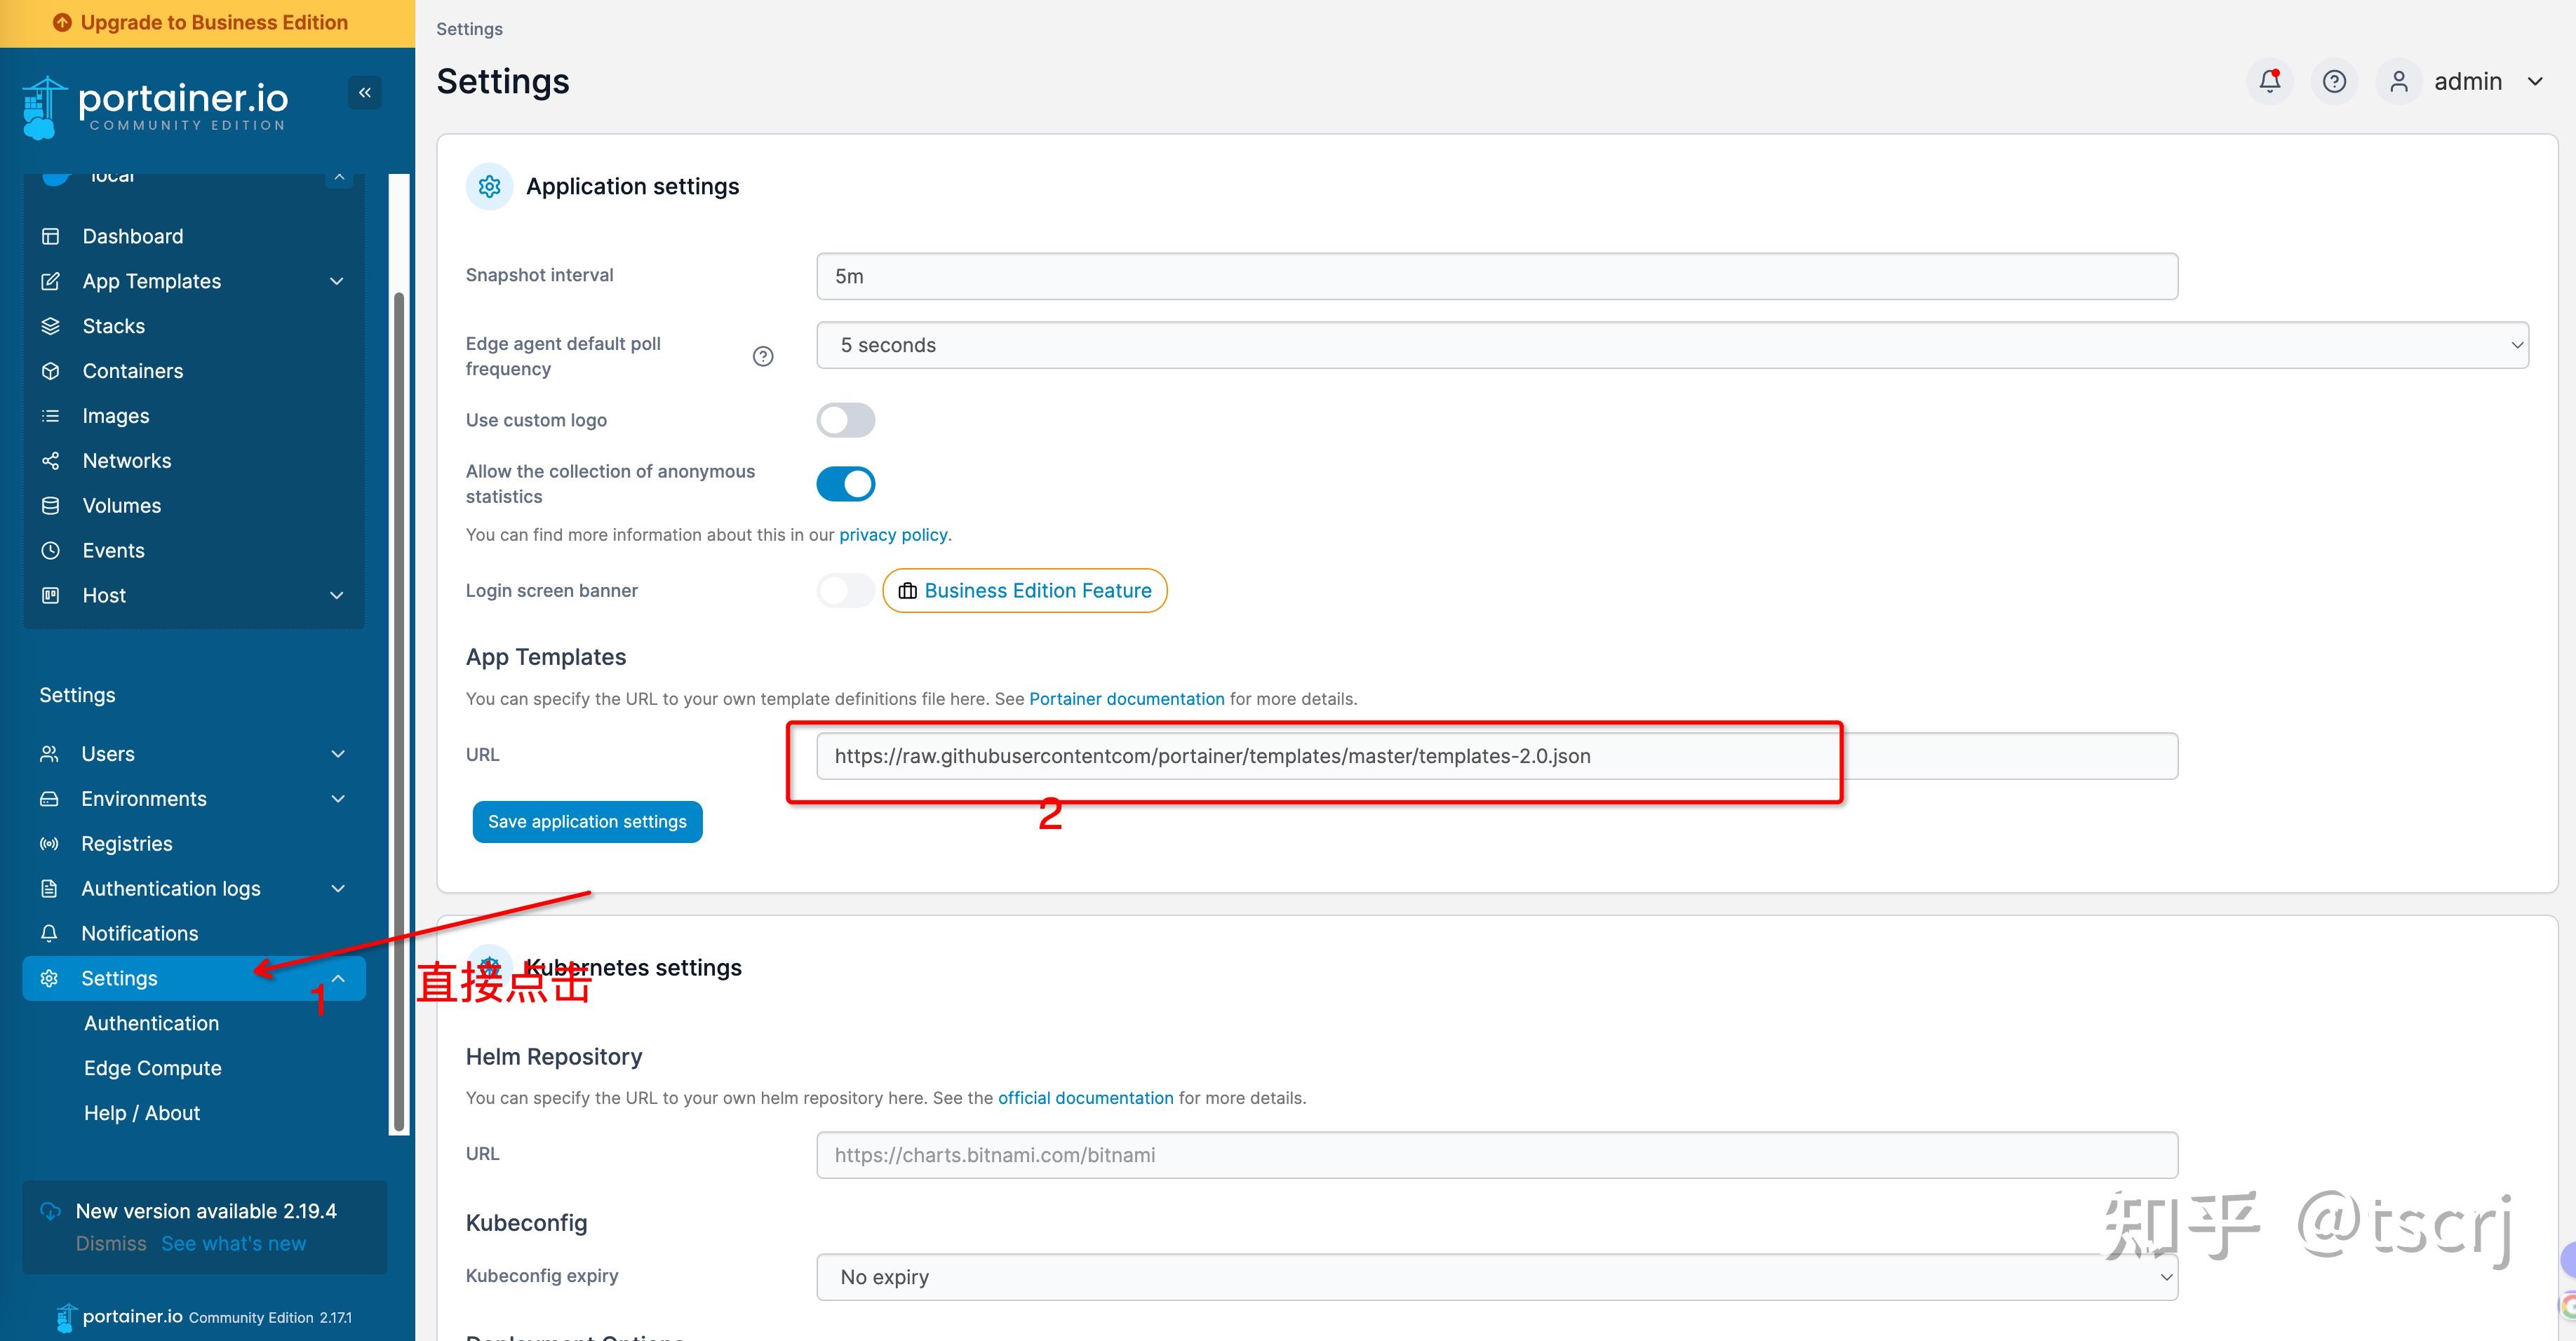This screenshot has width=2576, height=1341.
Task: Click the App Templates URL input field
Action: (1497, 756)
